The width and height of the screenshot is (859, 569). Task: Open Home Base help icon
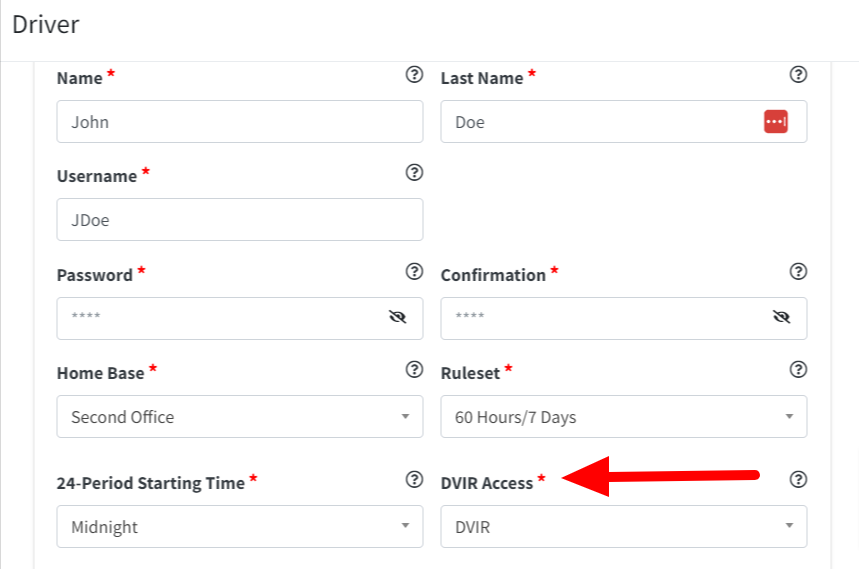(x=414, y=370)
